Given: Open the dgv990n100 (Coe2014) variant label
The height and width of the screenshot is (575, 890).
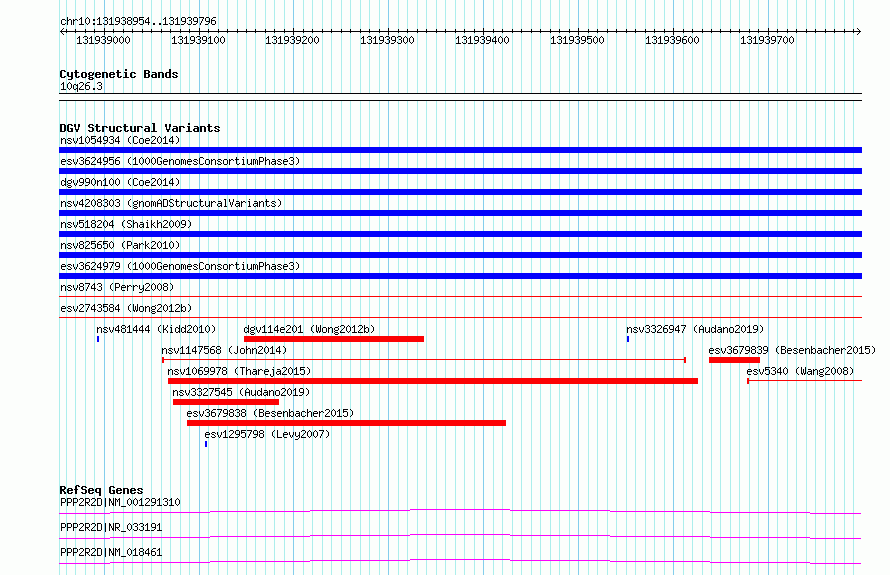Looking at the screenshot, I should tap(120, 182).
